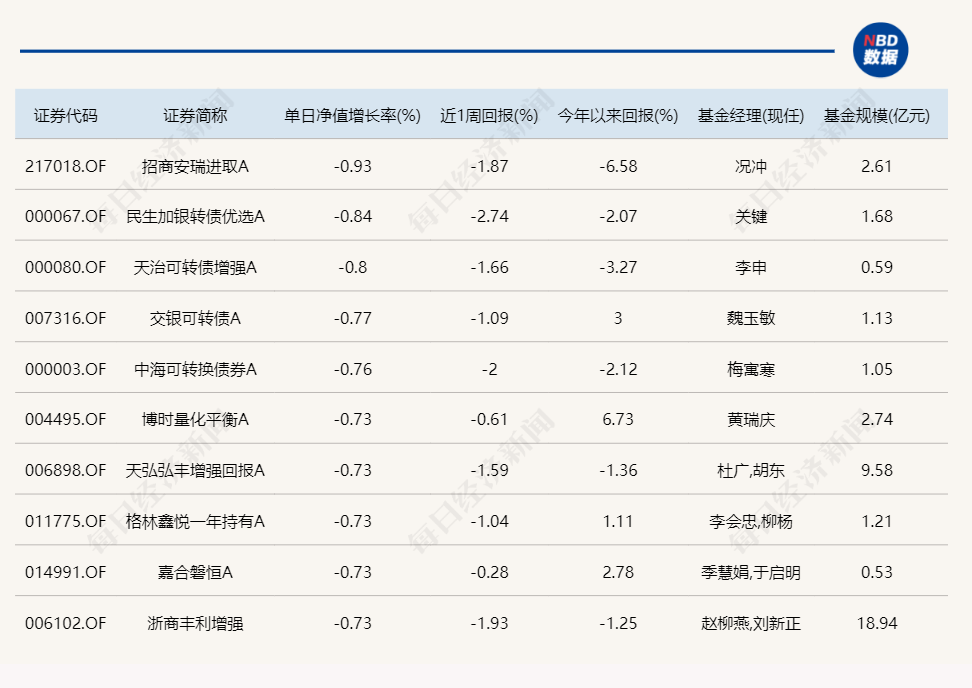Click fund size 9.58

point(877,470)
